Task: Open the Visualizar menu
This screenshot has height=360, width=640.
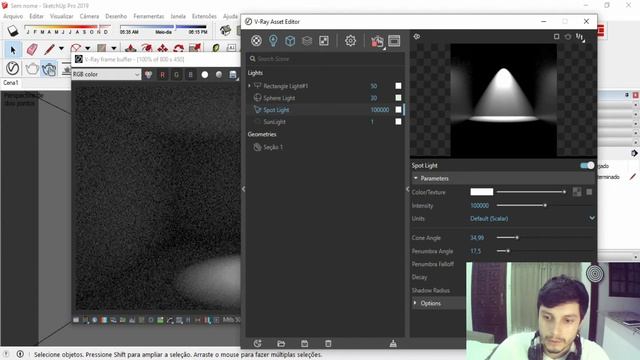Action: point(62,16)
